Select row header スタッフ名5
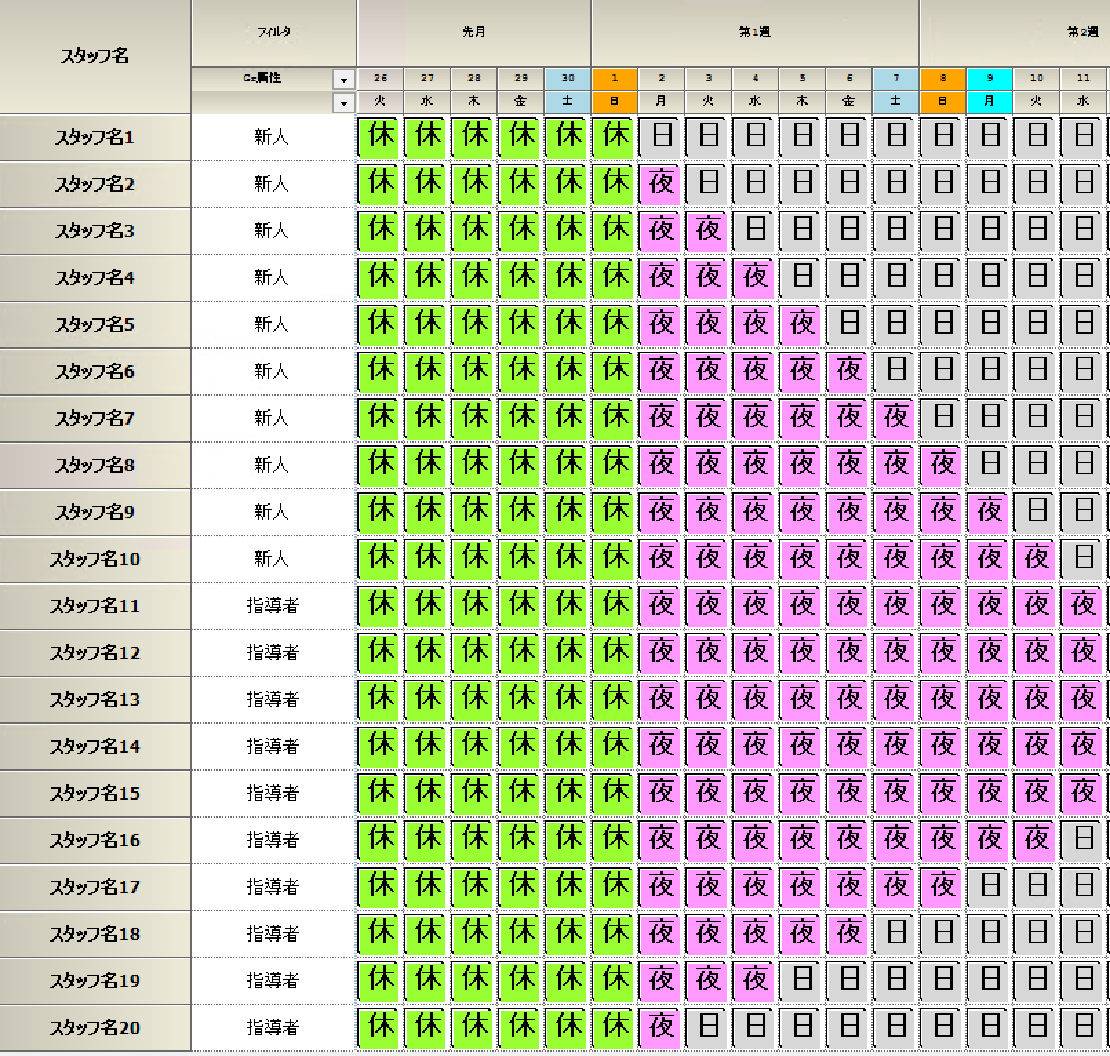1110x1056 pixels. [95, 325]
